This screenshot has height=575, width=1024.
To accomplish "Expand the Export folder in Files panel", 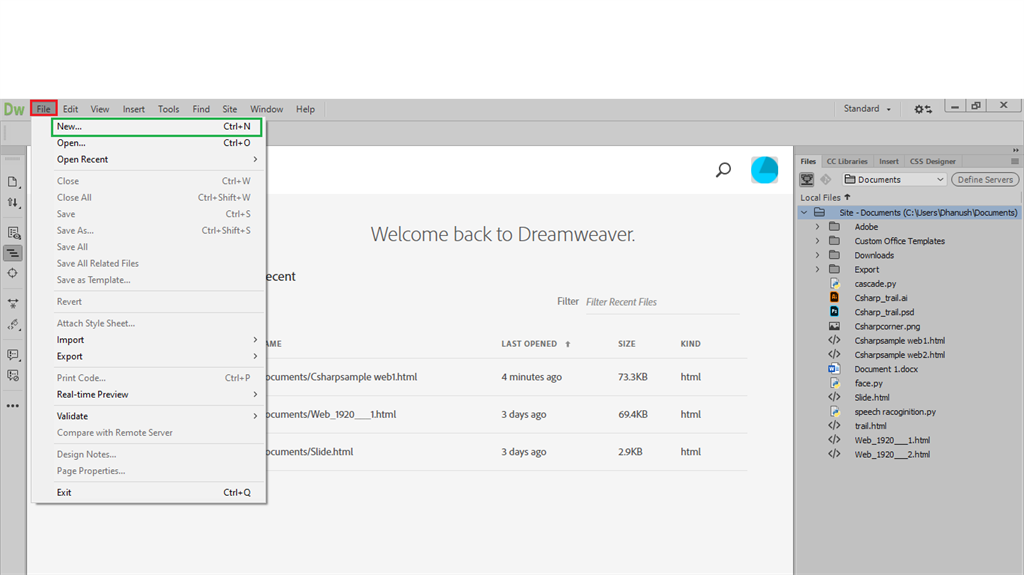I will point(817,269).
